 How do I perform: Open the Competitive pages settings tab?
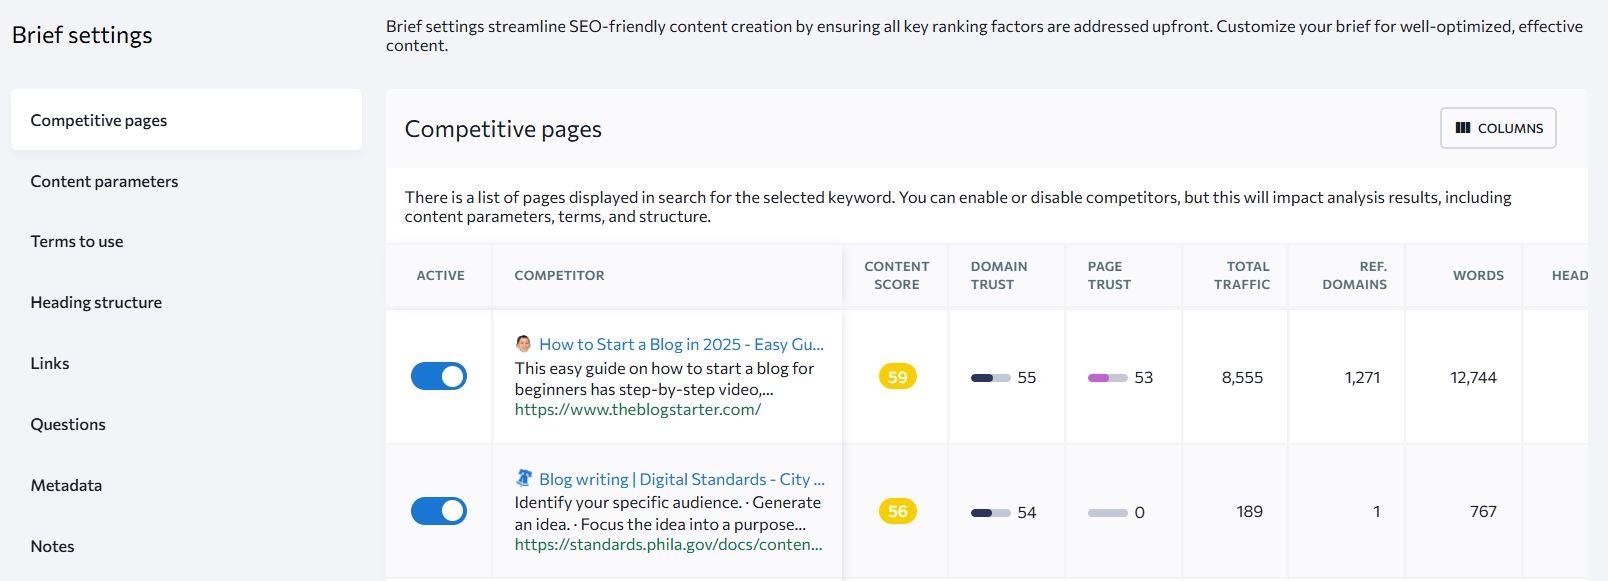point(186,120)
